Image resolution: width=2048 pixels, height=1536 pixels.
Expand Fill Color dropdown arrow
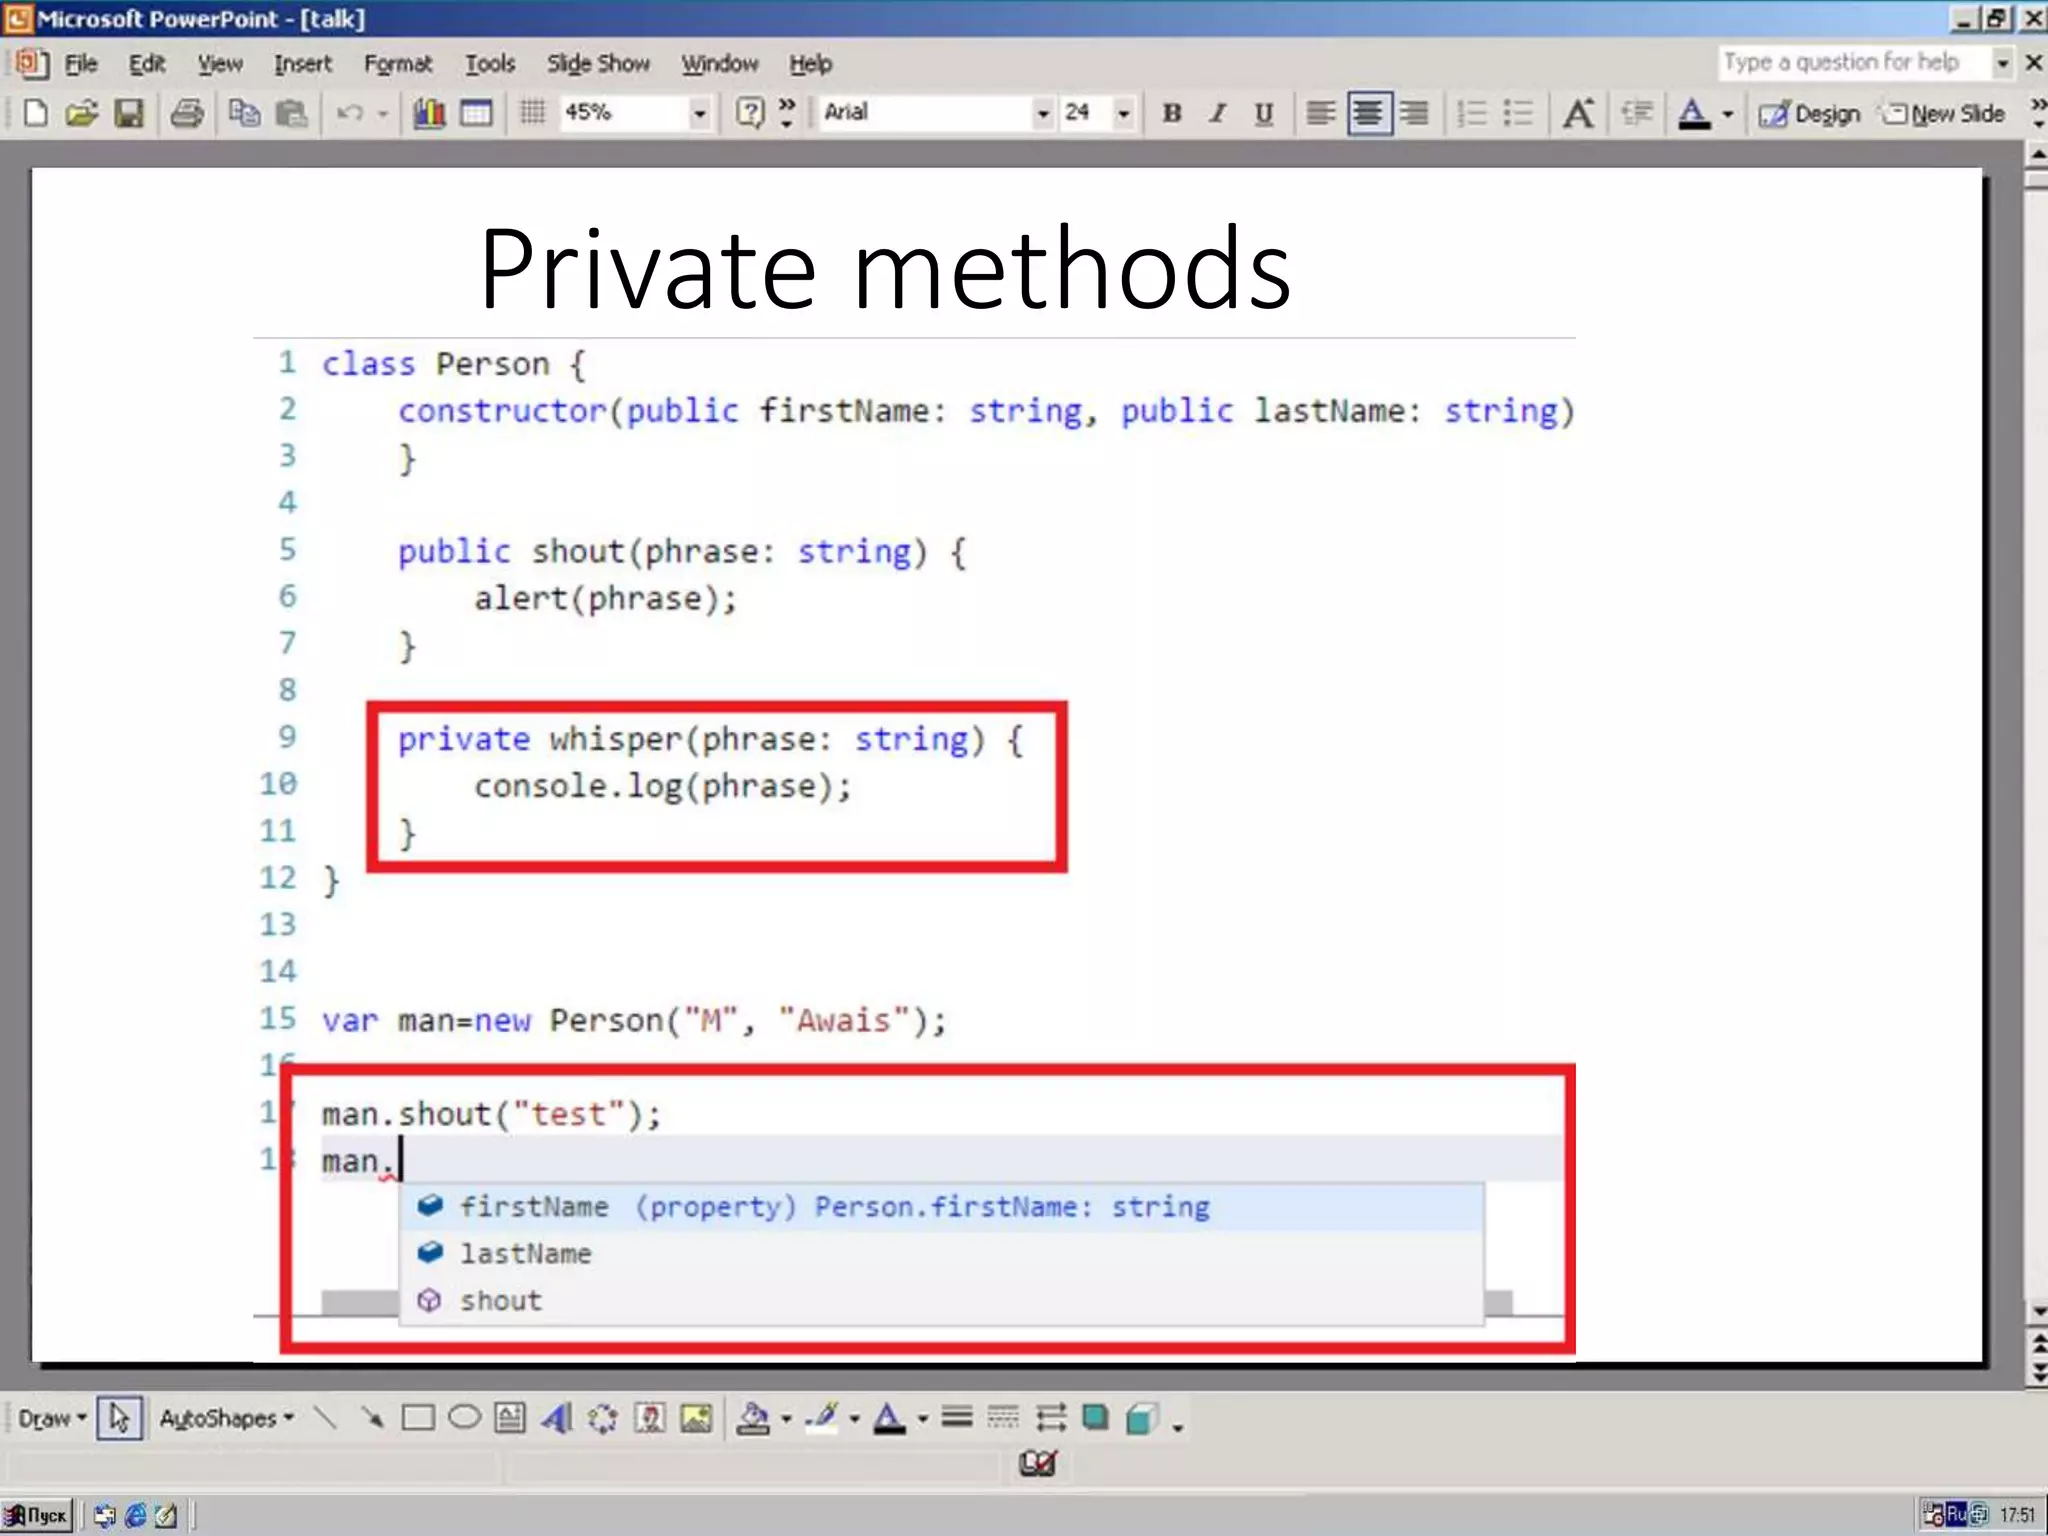[x=786, y=1419]
